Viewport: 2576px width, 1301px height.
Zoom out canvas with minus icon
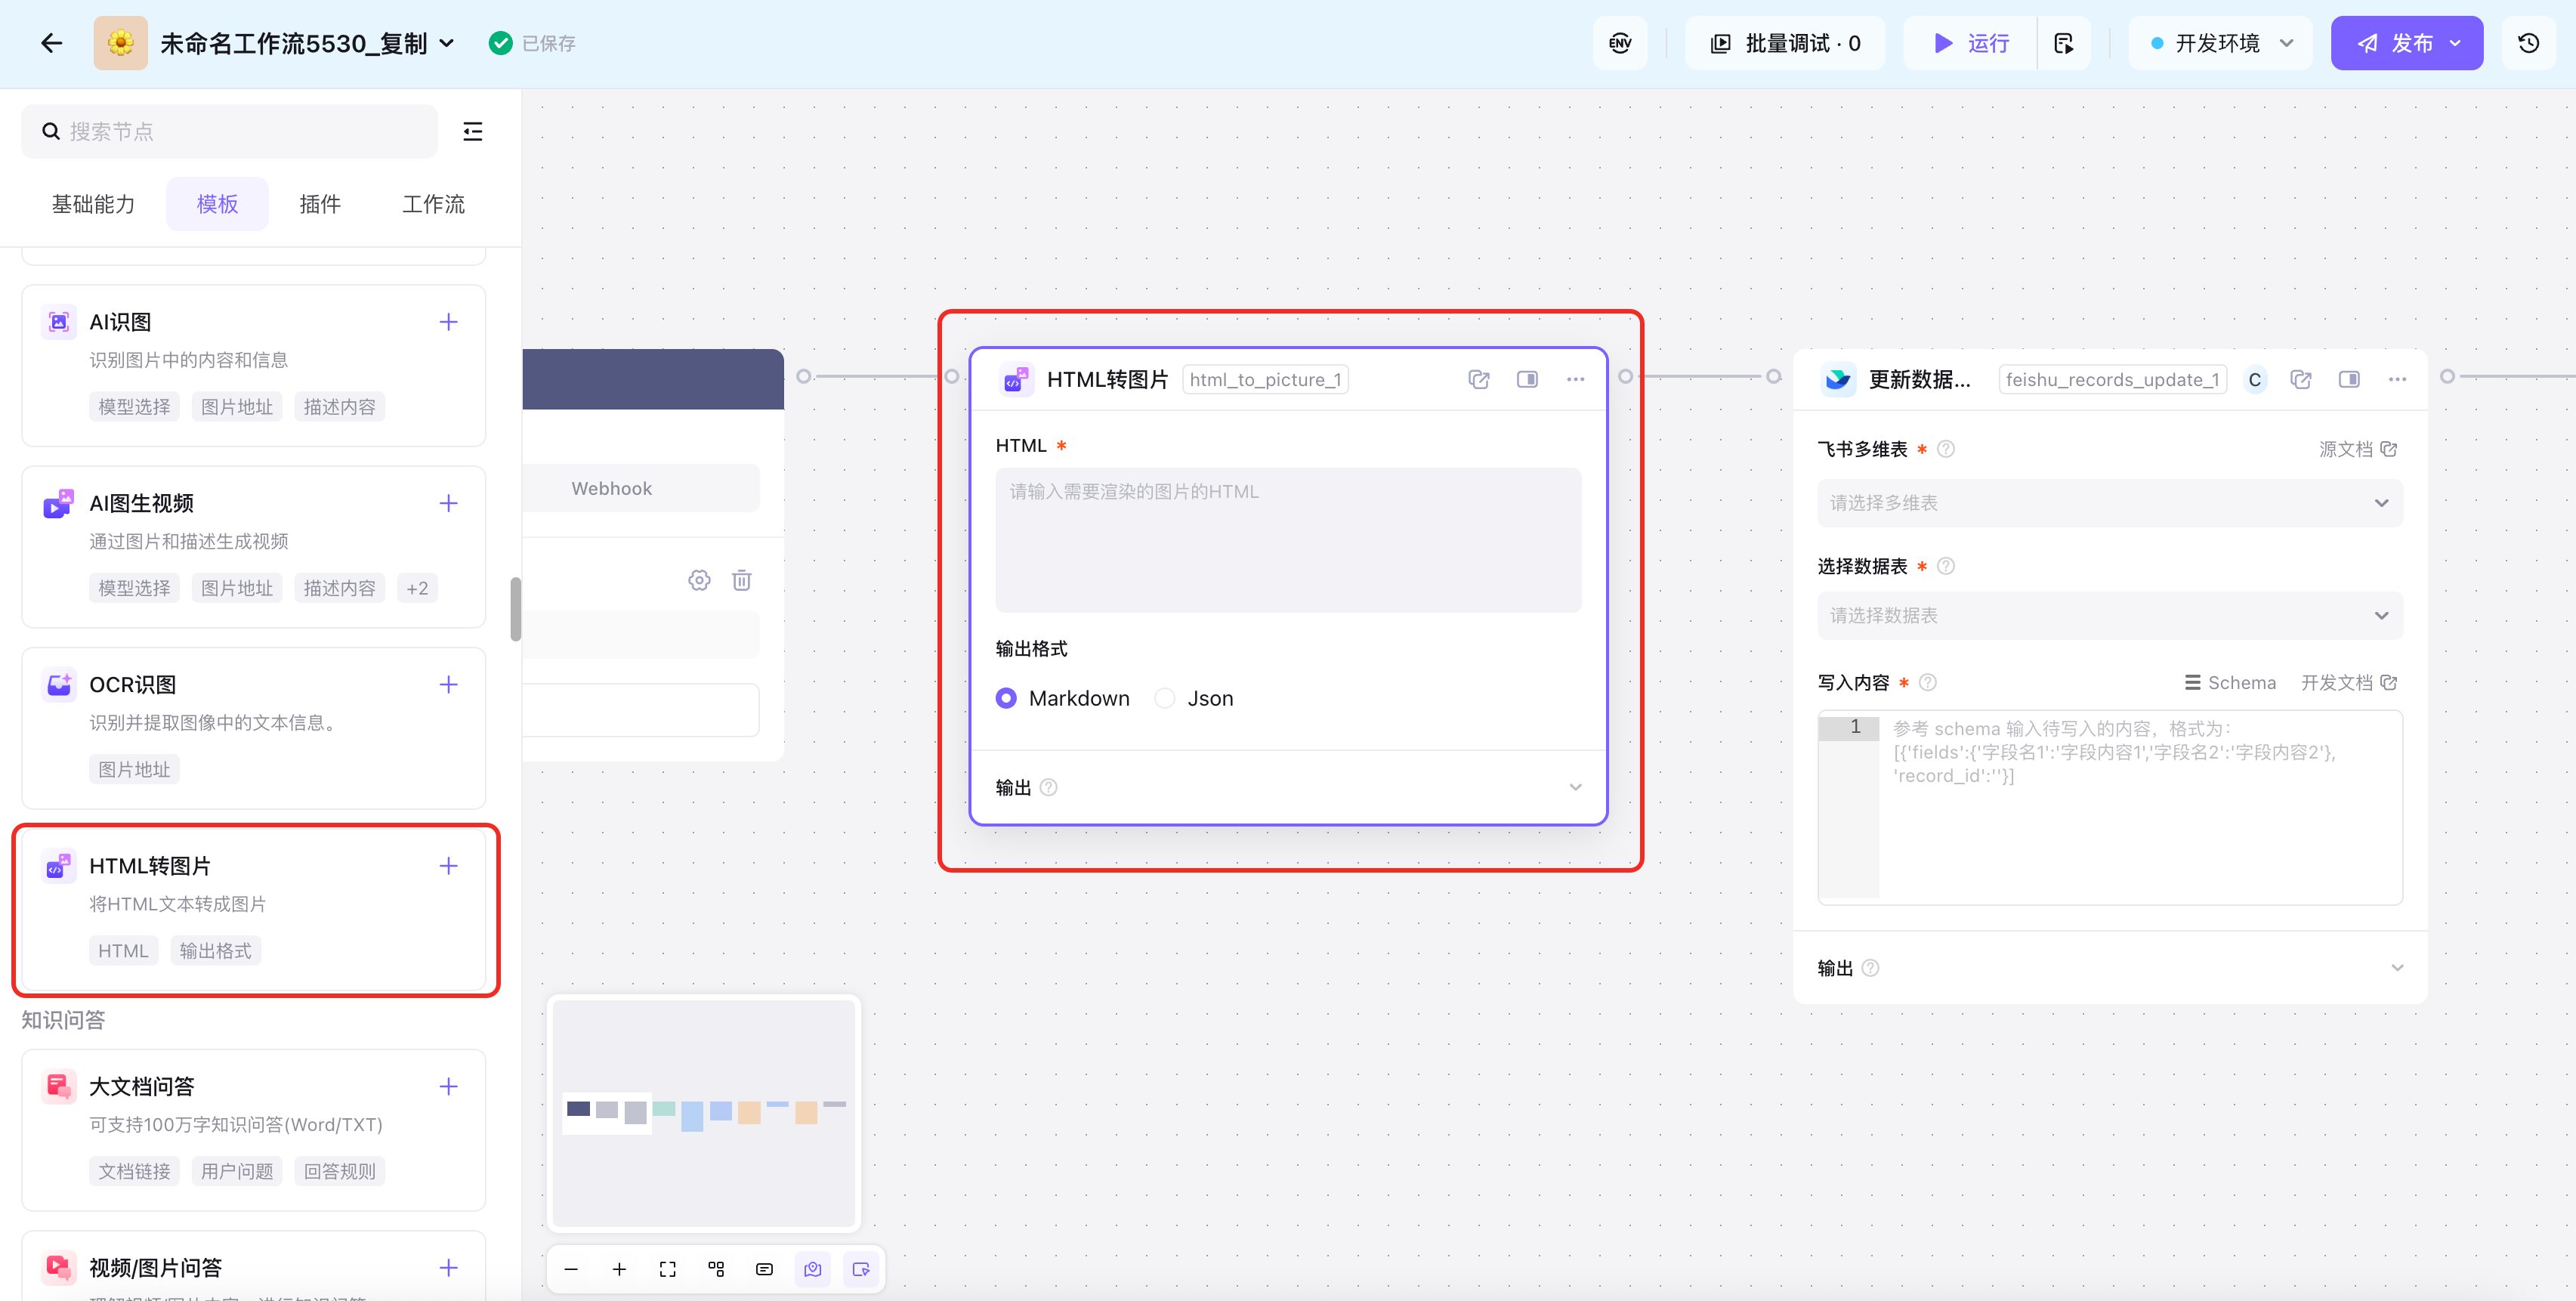coord(571,1269)
